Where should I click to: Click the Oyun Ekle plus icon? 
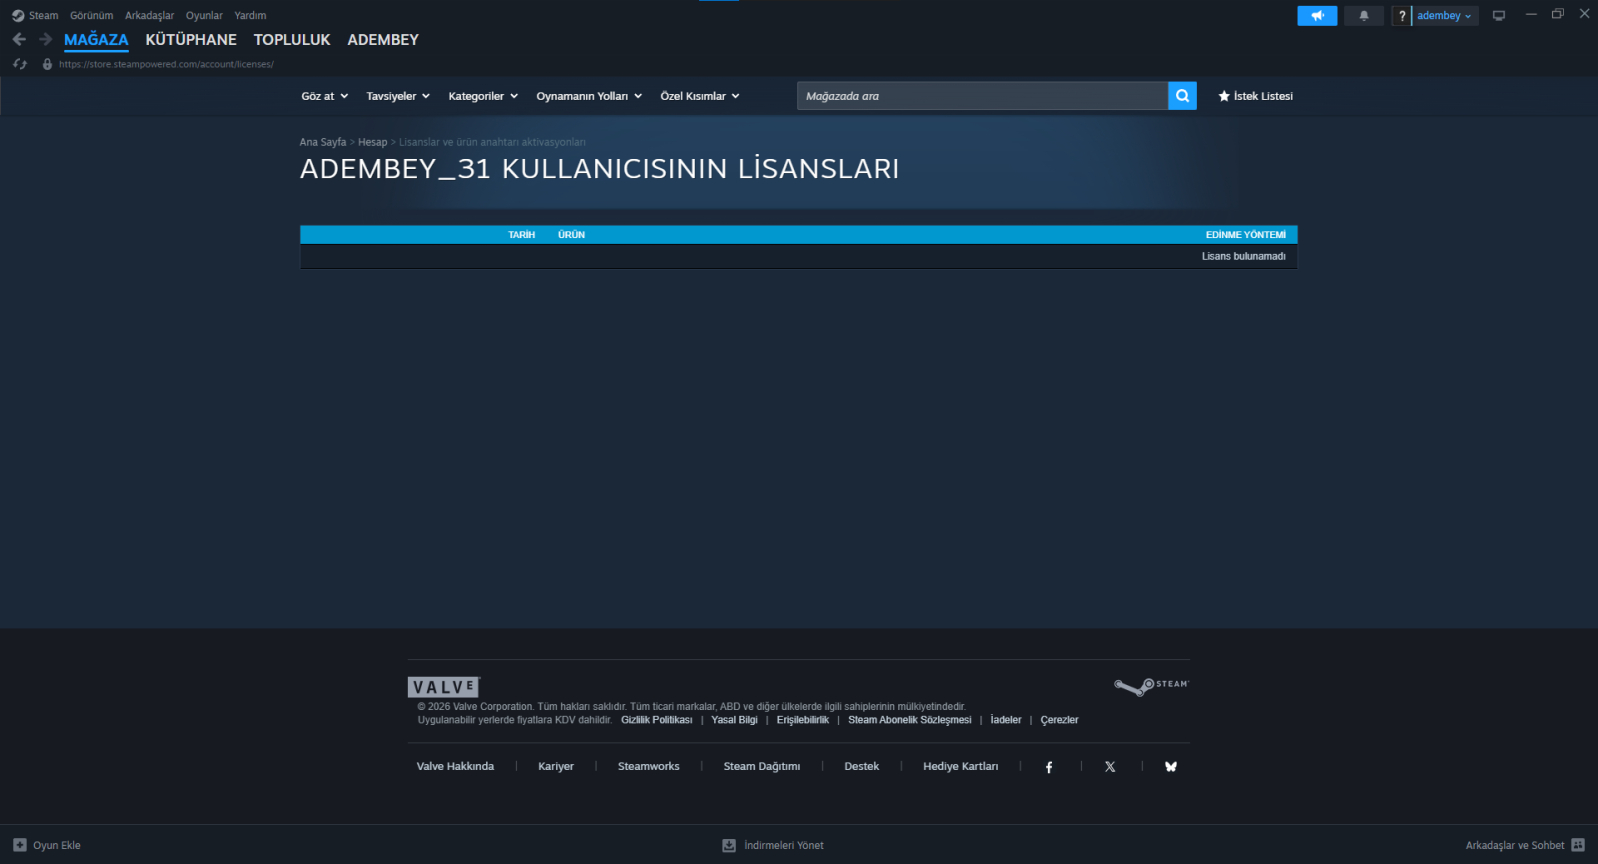pos(20,845)
